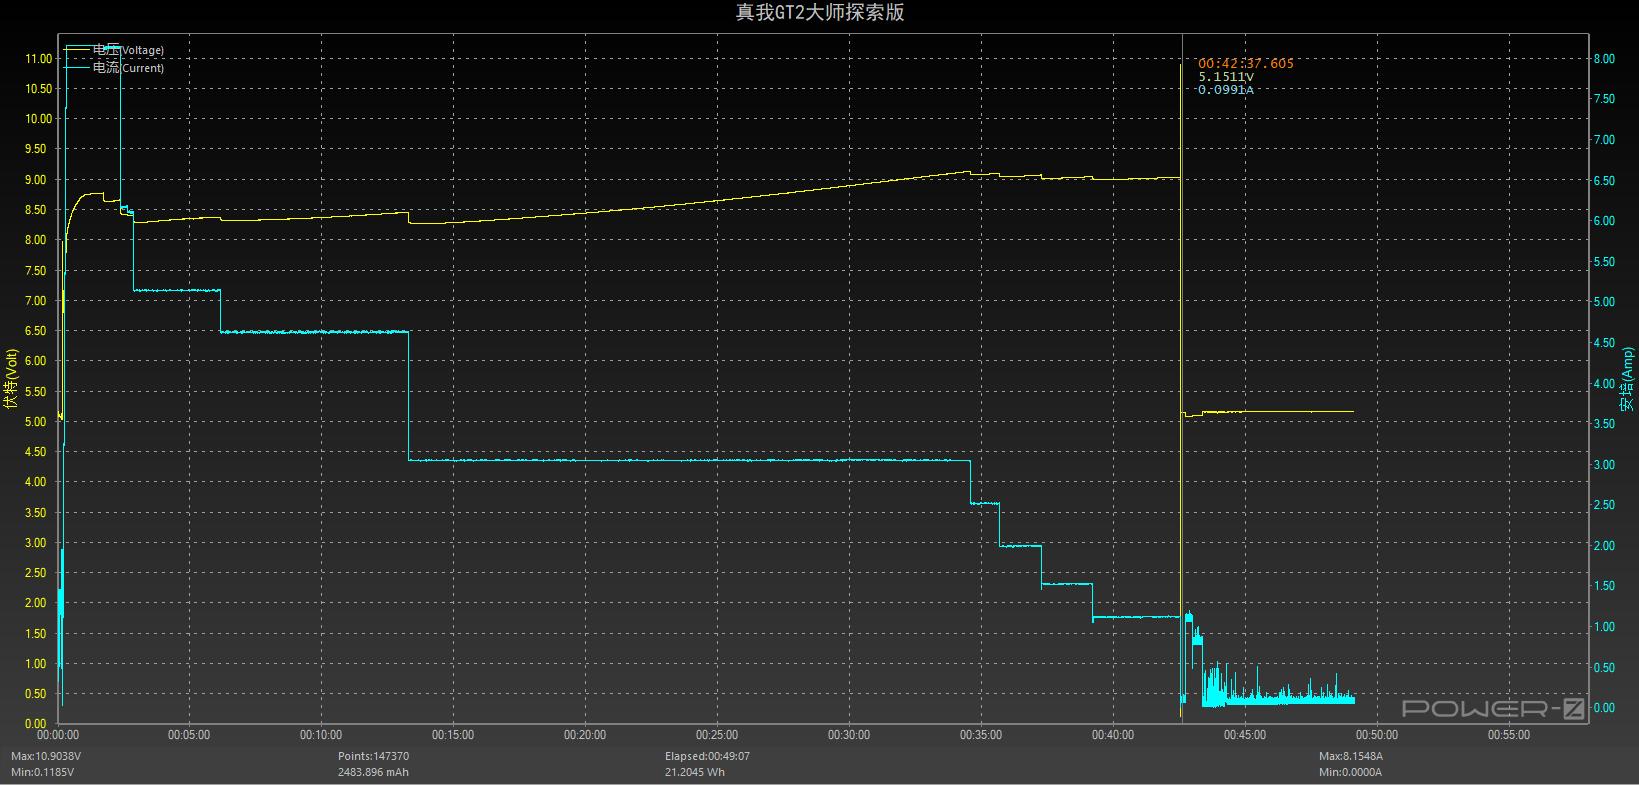
Task: Click the 21.2045 Wh energy readout
Action: coord(695,772)
